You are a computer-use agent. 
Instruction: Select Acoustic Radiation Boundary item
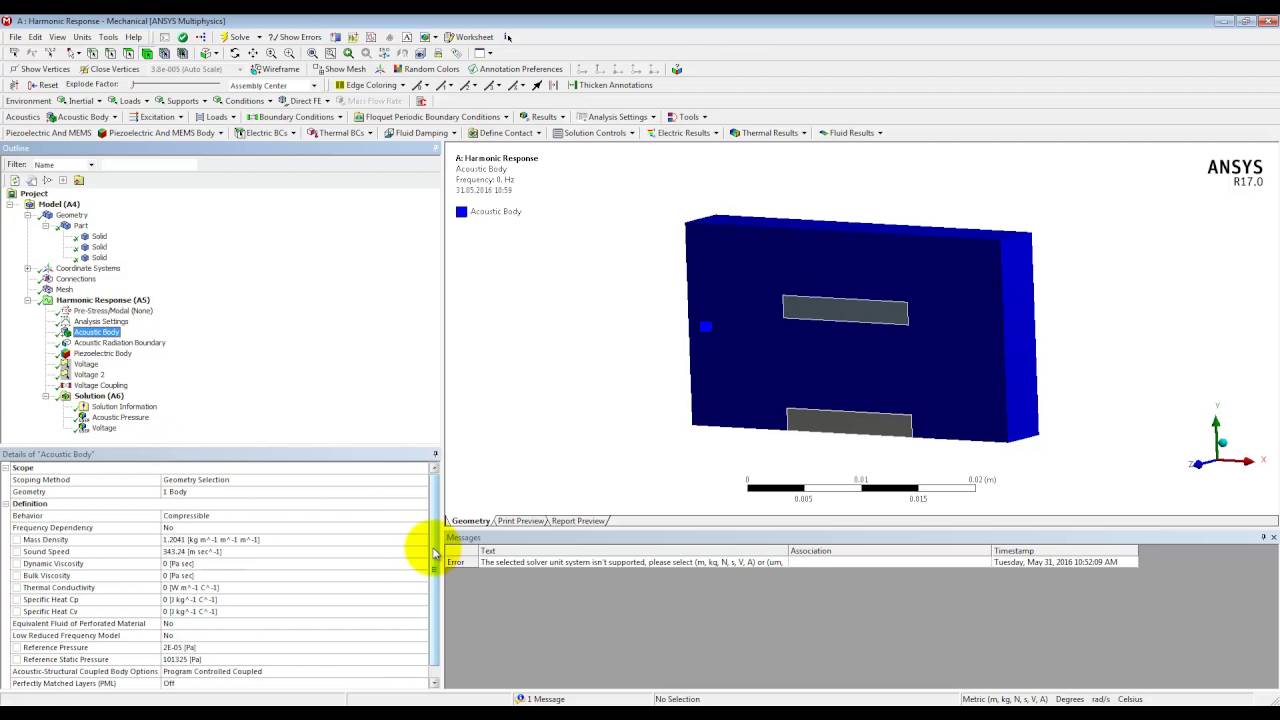point(119,342)
